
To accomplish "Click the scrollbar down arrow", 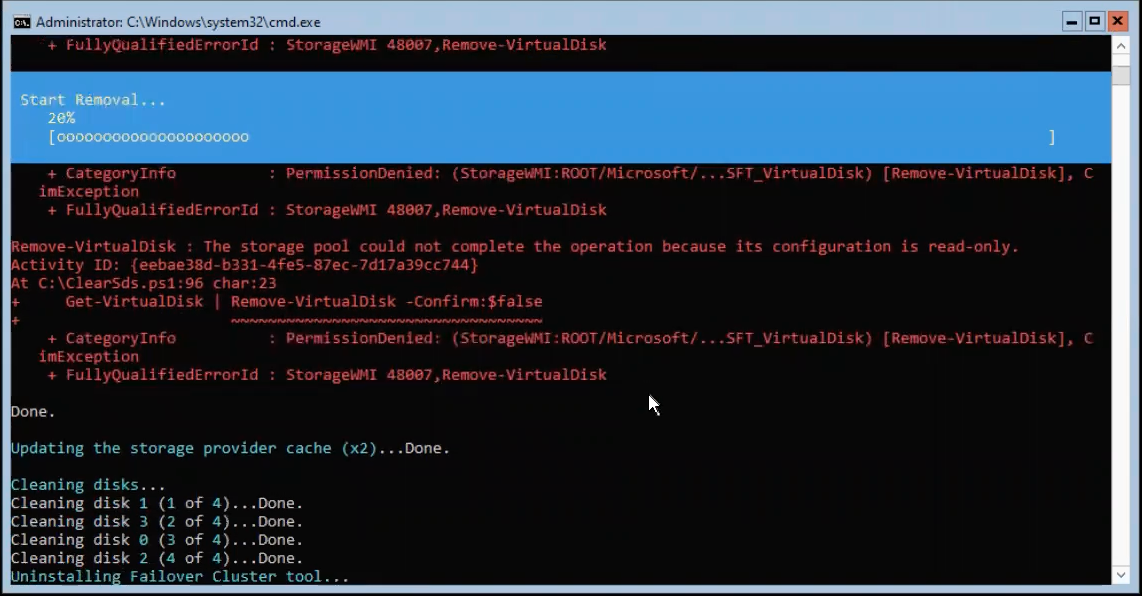I will pos(1121,575).
